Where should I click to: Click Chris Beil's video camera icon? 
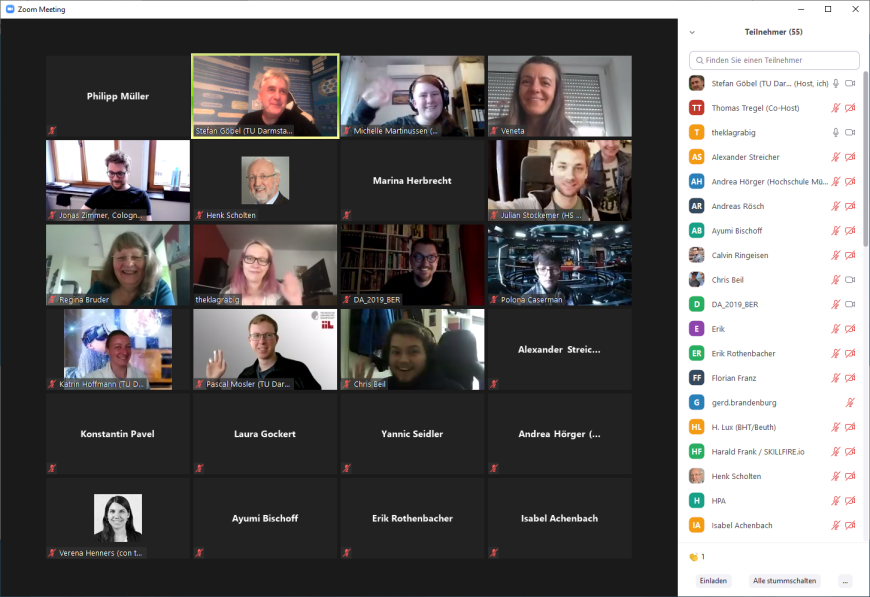[x=850, y=280]
